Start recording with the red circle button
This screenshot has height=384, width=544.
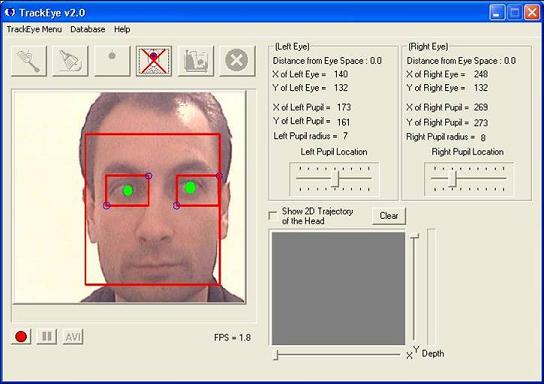(21, 336)
